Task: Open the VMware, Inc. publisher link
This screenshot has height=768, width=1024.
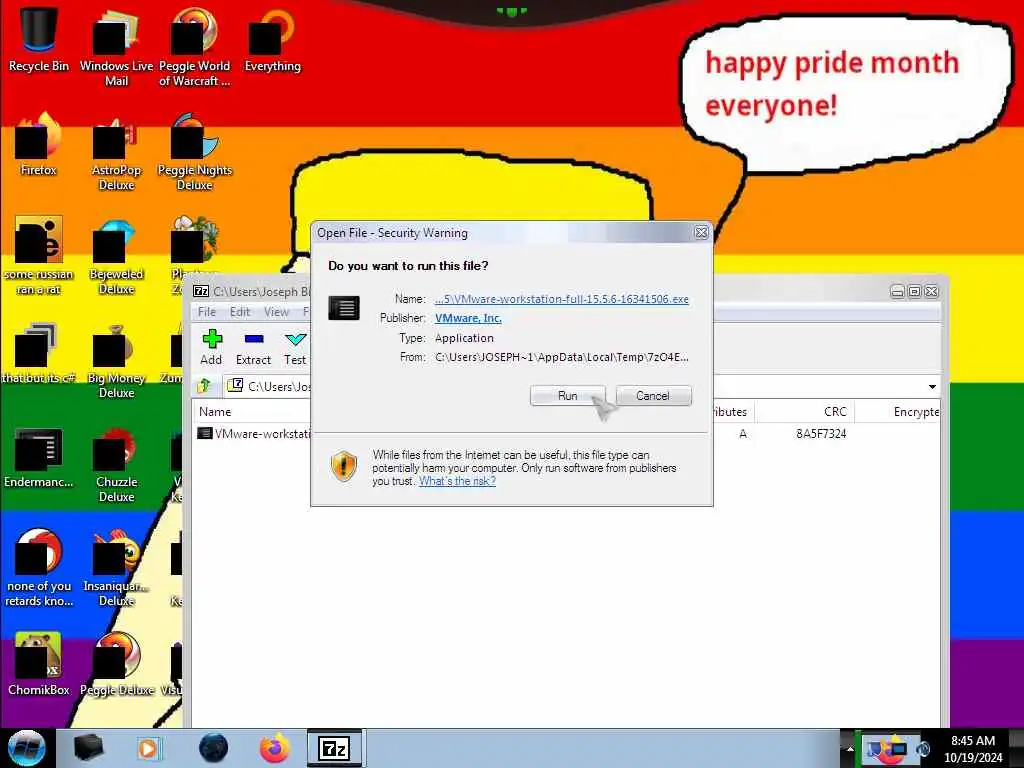Action: point(468,318)
